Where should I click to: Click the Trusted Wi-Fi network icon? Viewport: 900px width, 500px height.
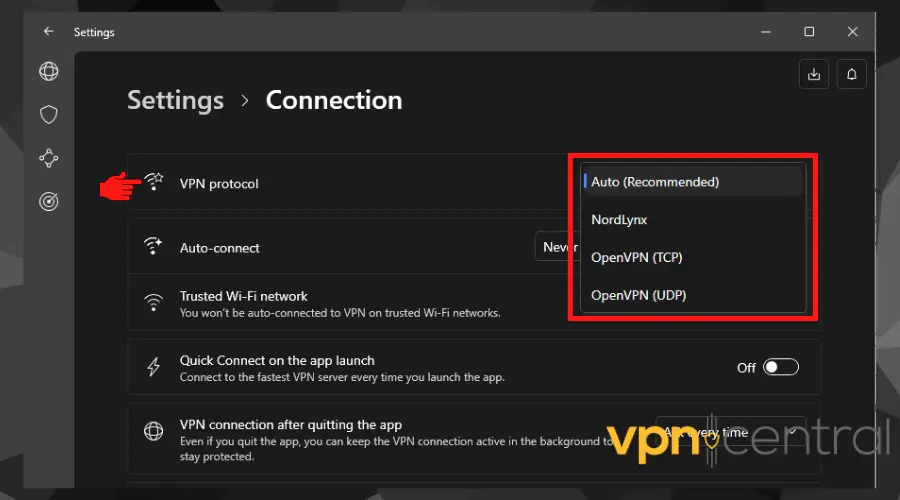click(x=153, y=302)
